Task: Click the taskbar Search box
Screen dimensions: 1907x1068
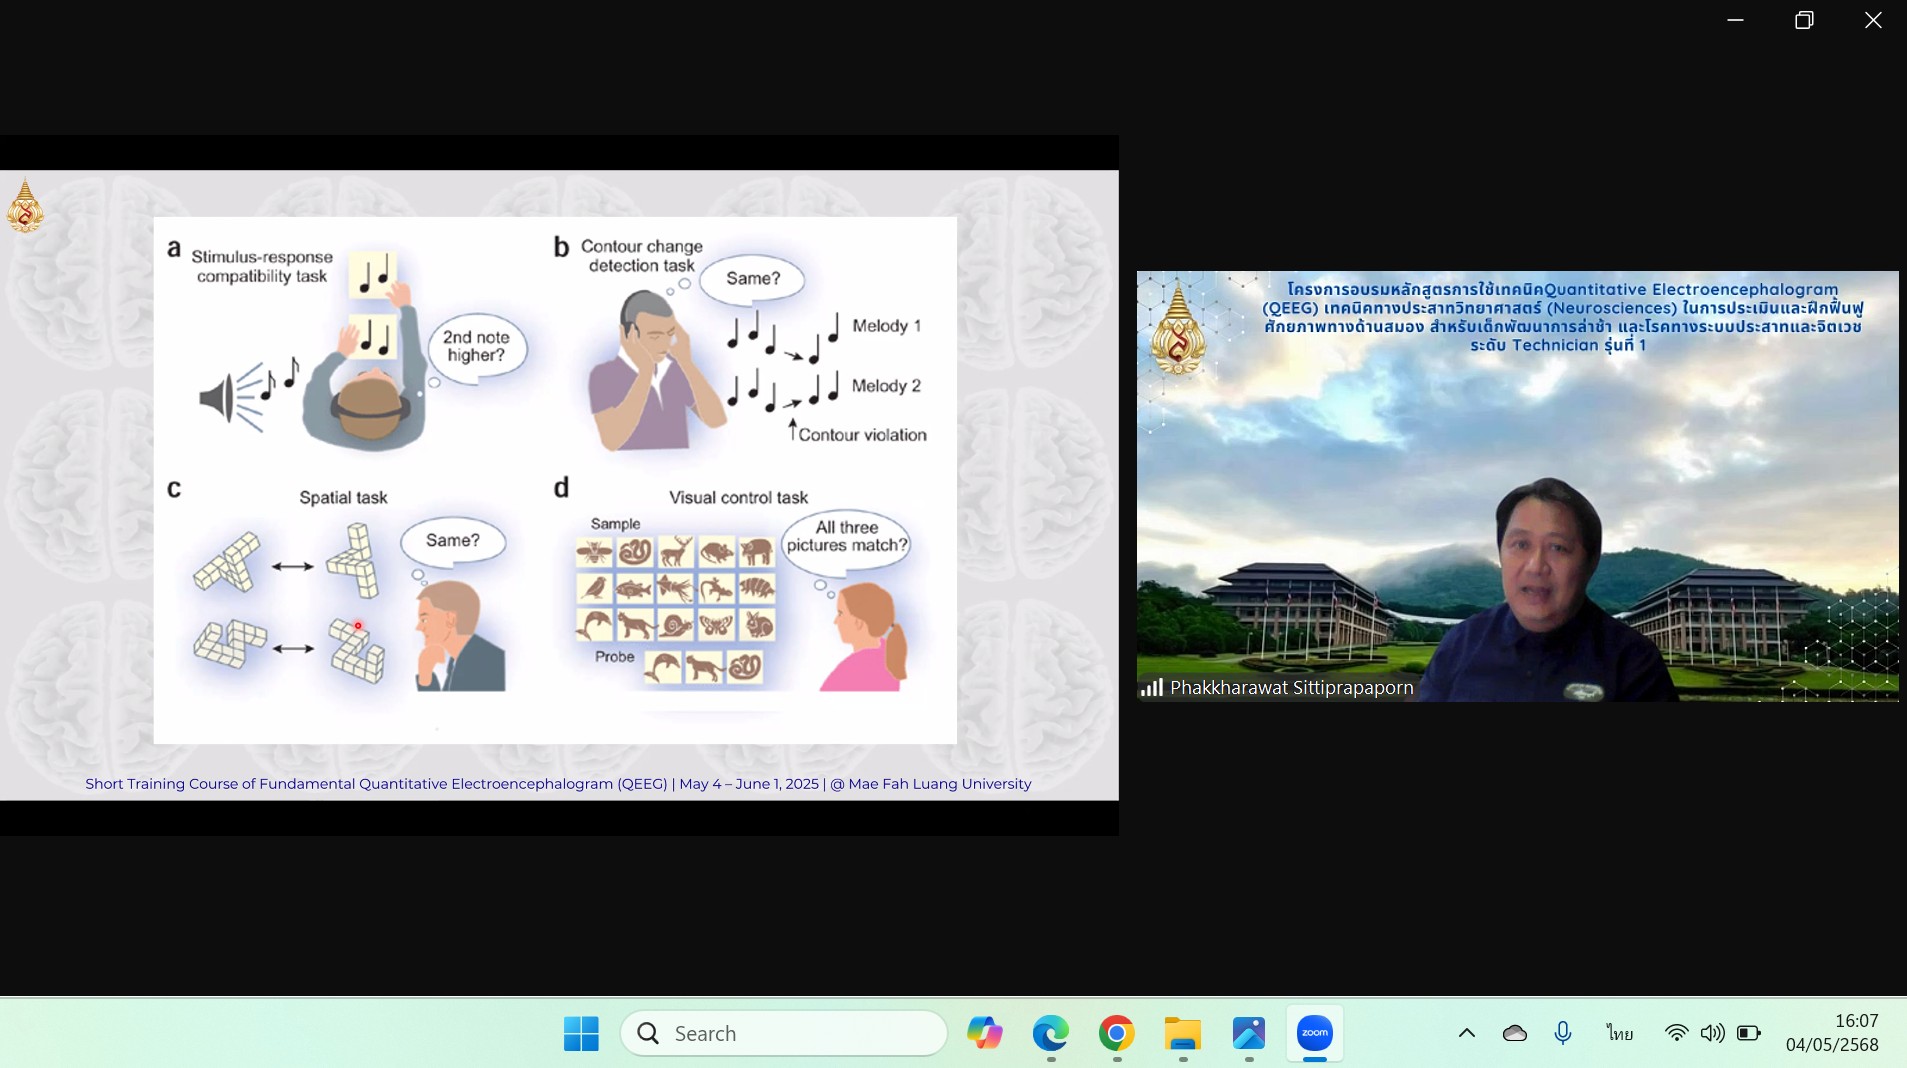Action: pos(784,1033)
